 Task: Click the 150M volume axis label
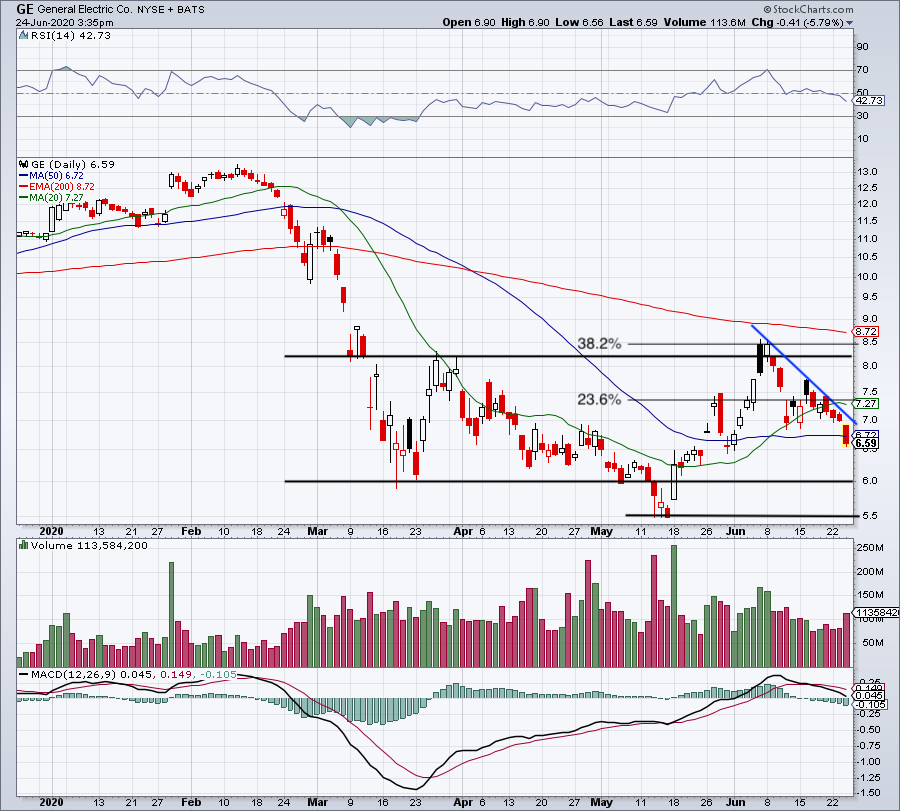pyautogui.click(x=870, y=595)
